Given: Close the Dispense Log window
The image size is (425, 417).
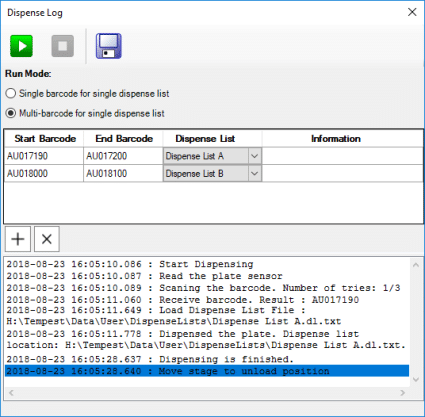Looking at the screenshot, I should pyautogui.click(x=412, y=12).
